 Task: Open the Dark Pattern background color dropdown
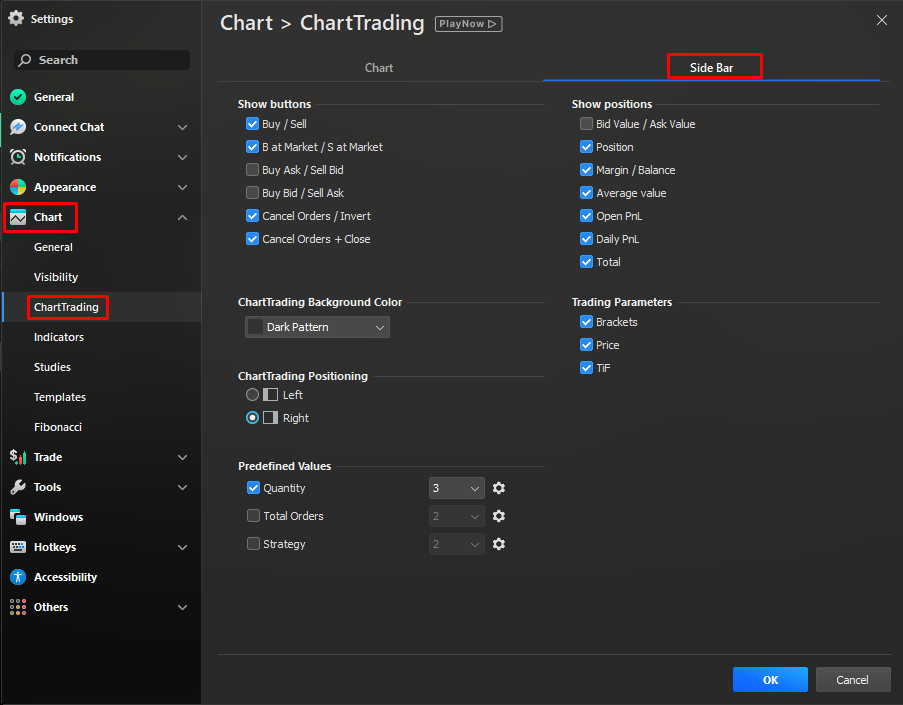click(x=317, y=327)
